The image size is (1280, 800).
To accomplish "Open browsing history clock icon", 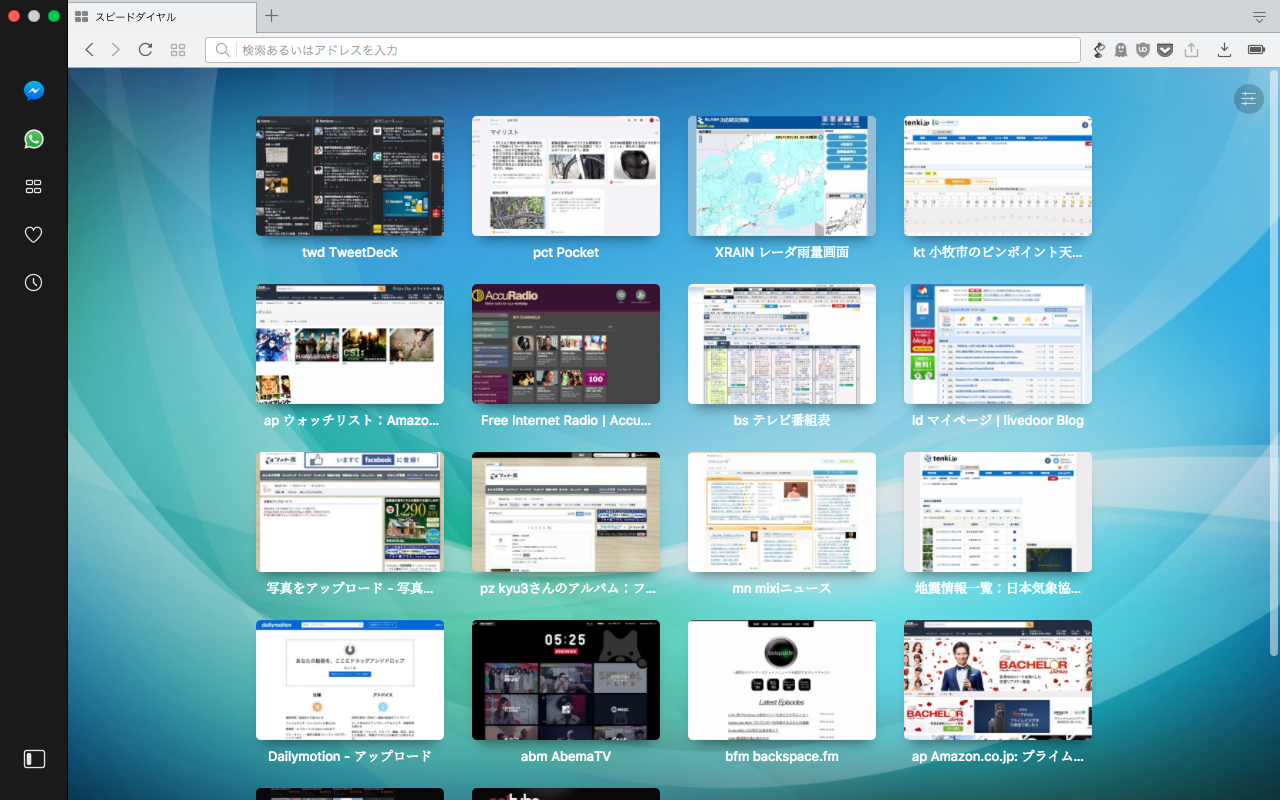I will click(34, 283).
